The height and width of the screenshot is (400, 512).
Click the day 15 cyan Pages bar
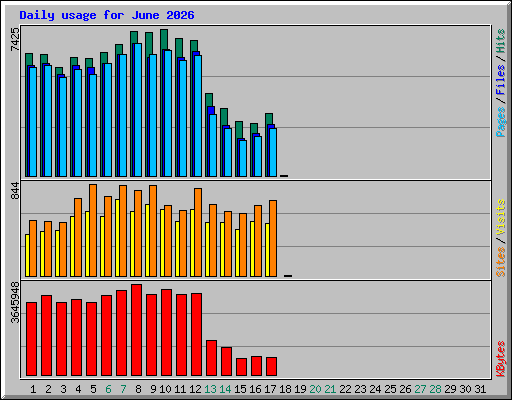pos(243,158)
